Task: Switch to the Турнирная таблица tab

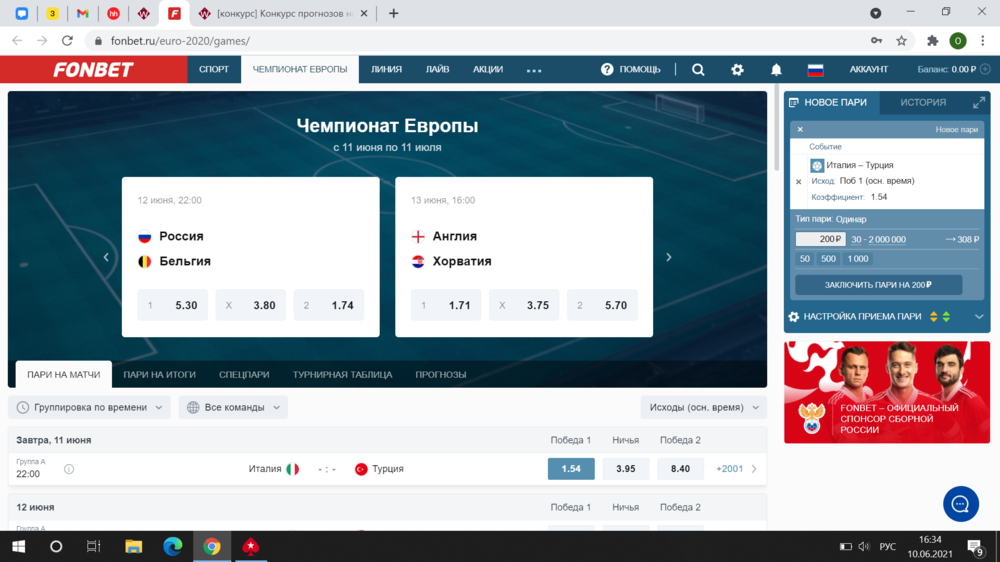Action: pos(342,375)
